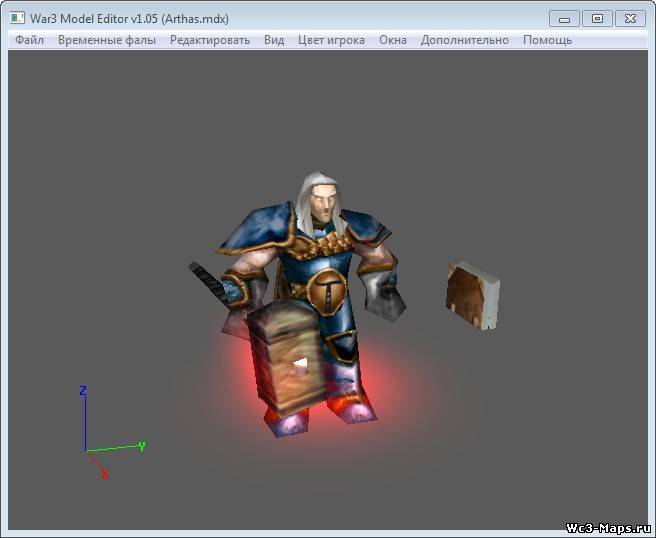Open the Файл menu
This screenshot has width=656, height=538.
tap(30, 40)
